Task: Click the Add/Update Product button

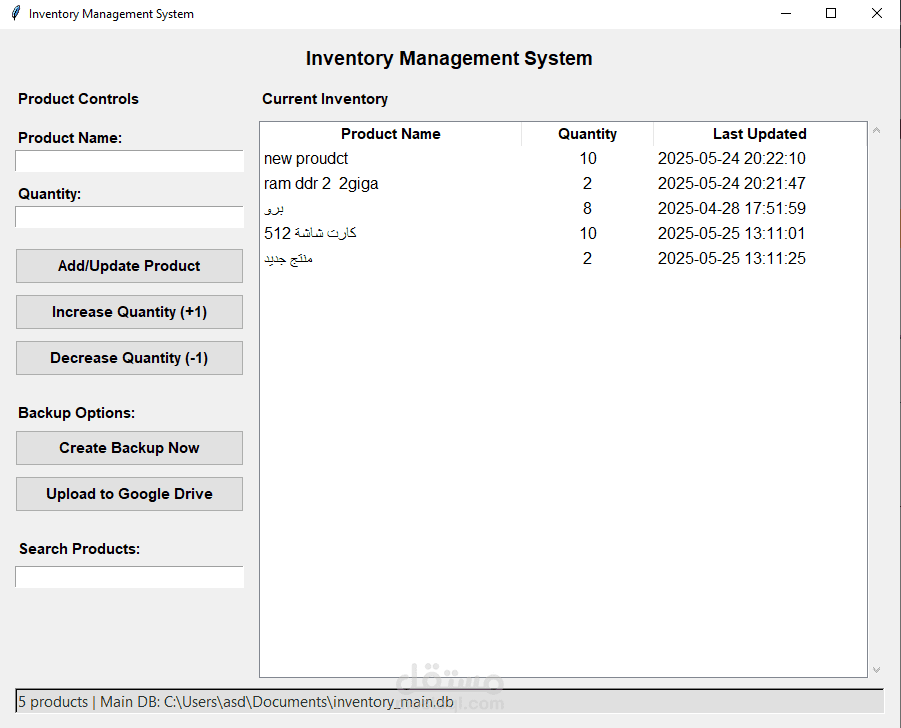Action: click(129, 266)
